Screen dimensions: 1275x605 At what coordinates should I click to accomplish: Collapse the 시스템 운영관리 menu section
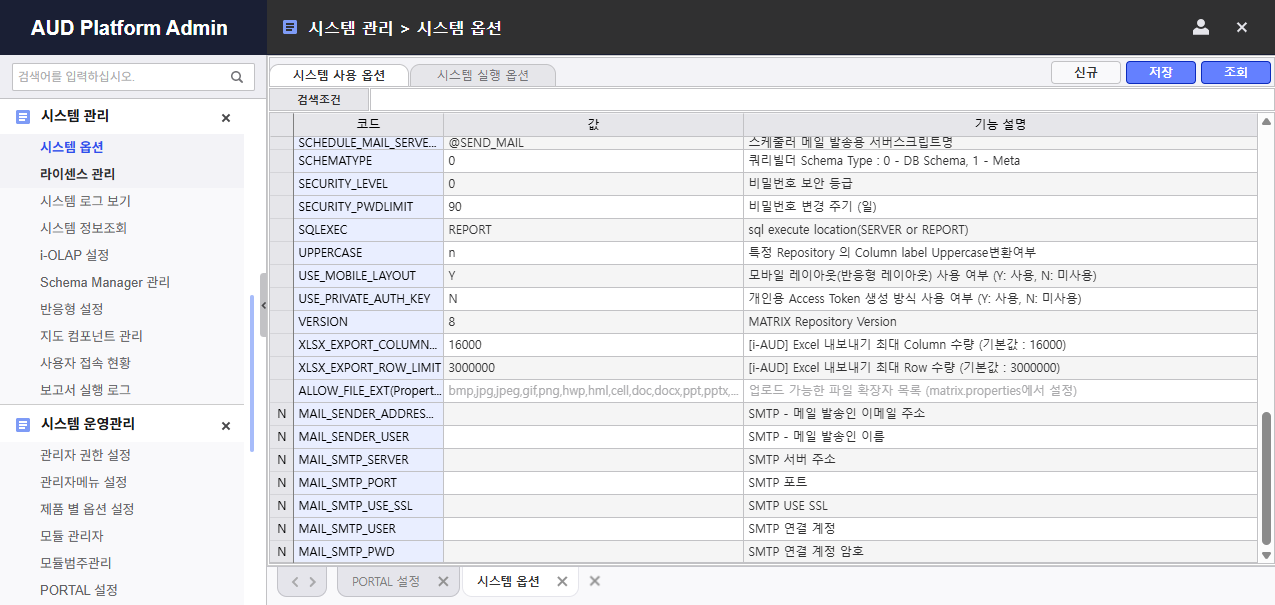click(226, 426)
